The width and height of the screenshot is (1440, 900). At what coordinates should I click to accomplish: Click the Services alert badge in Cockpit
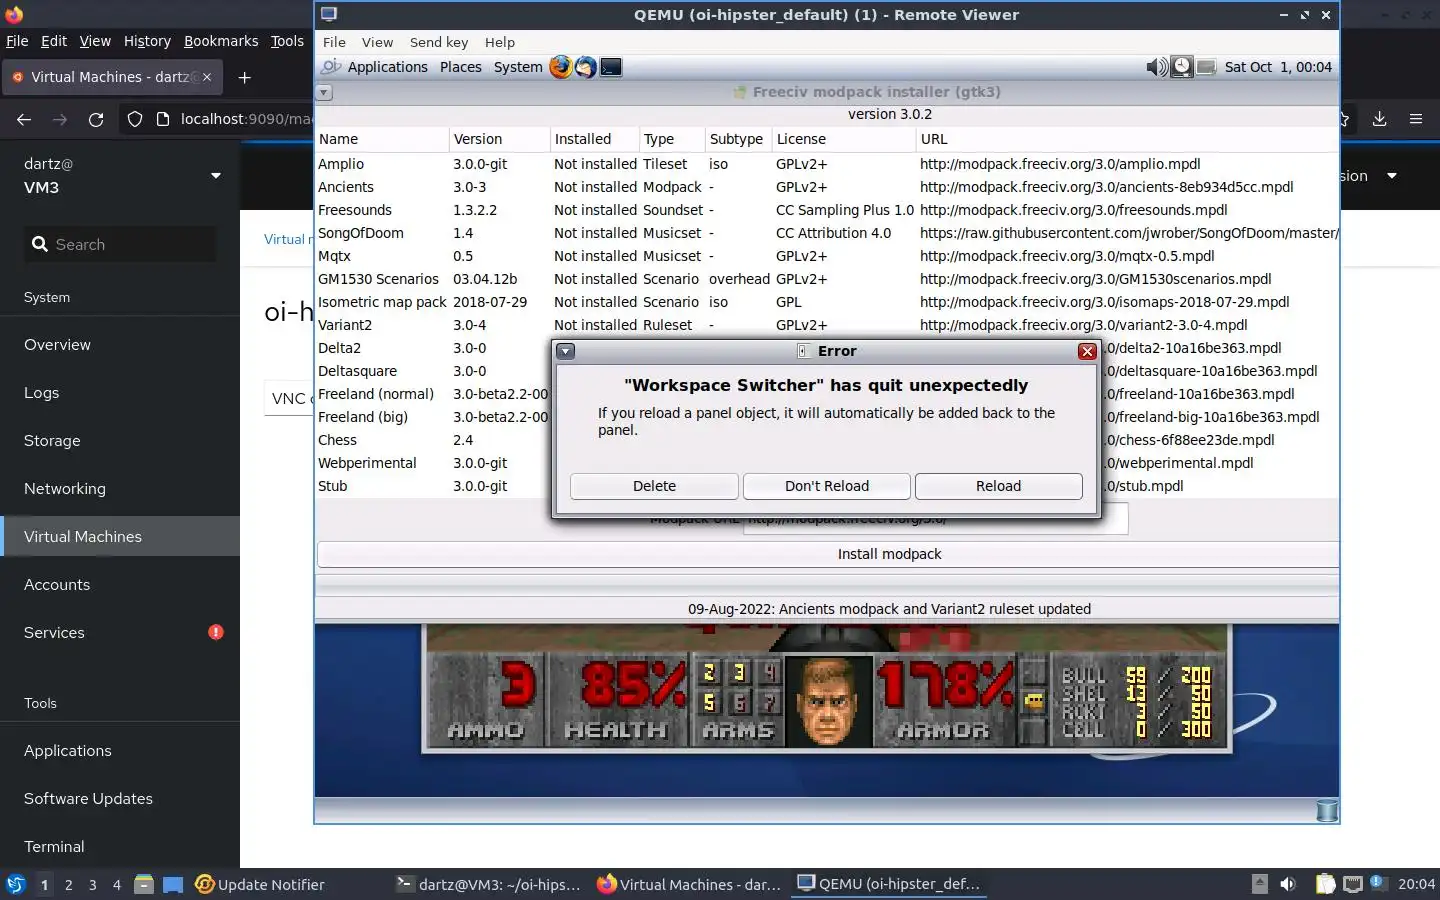(216, 632)
